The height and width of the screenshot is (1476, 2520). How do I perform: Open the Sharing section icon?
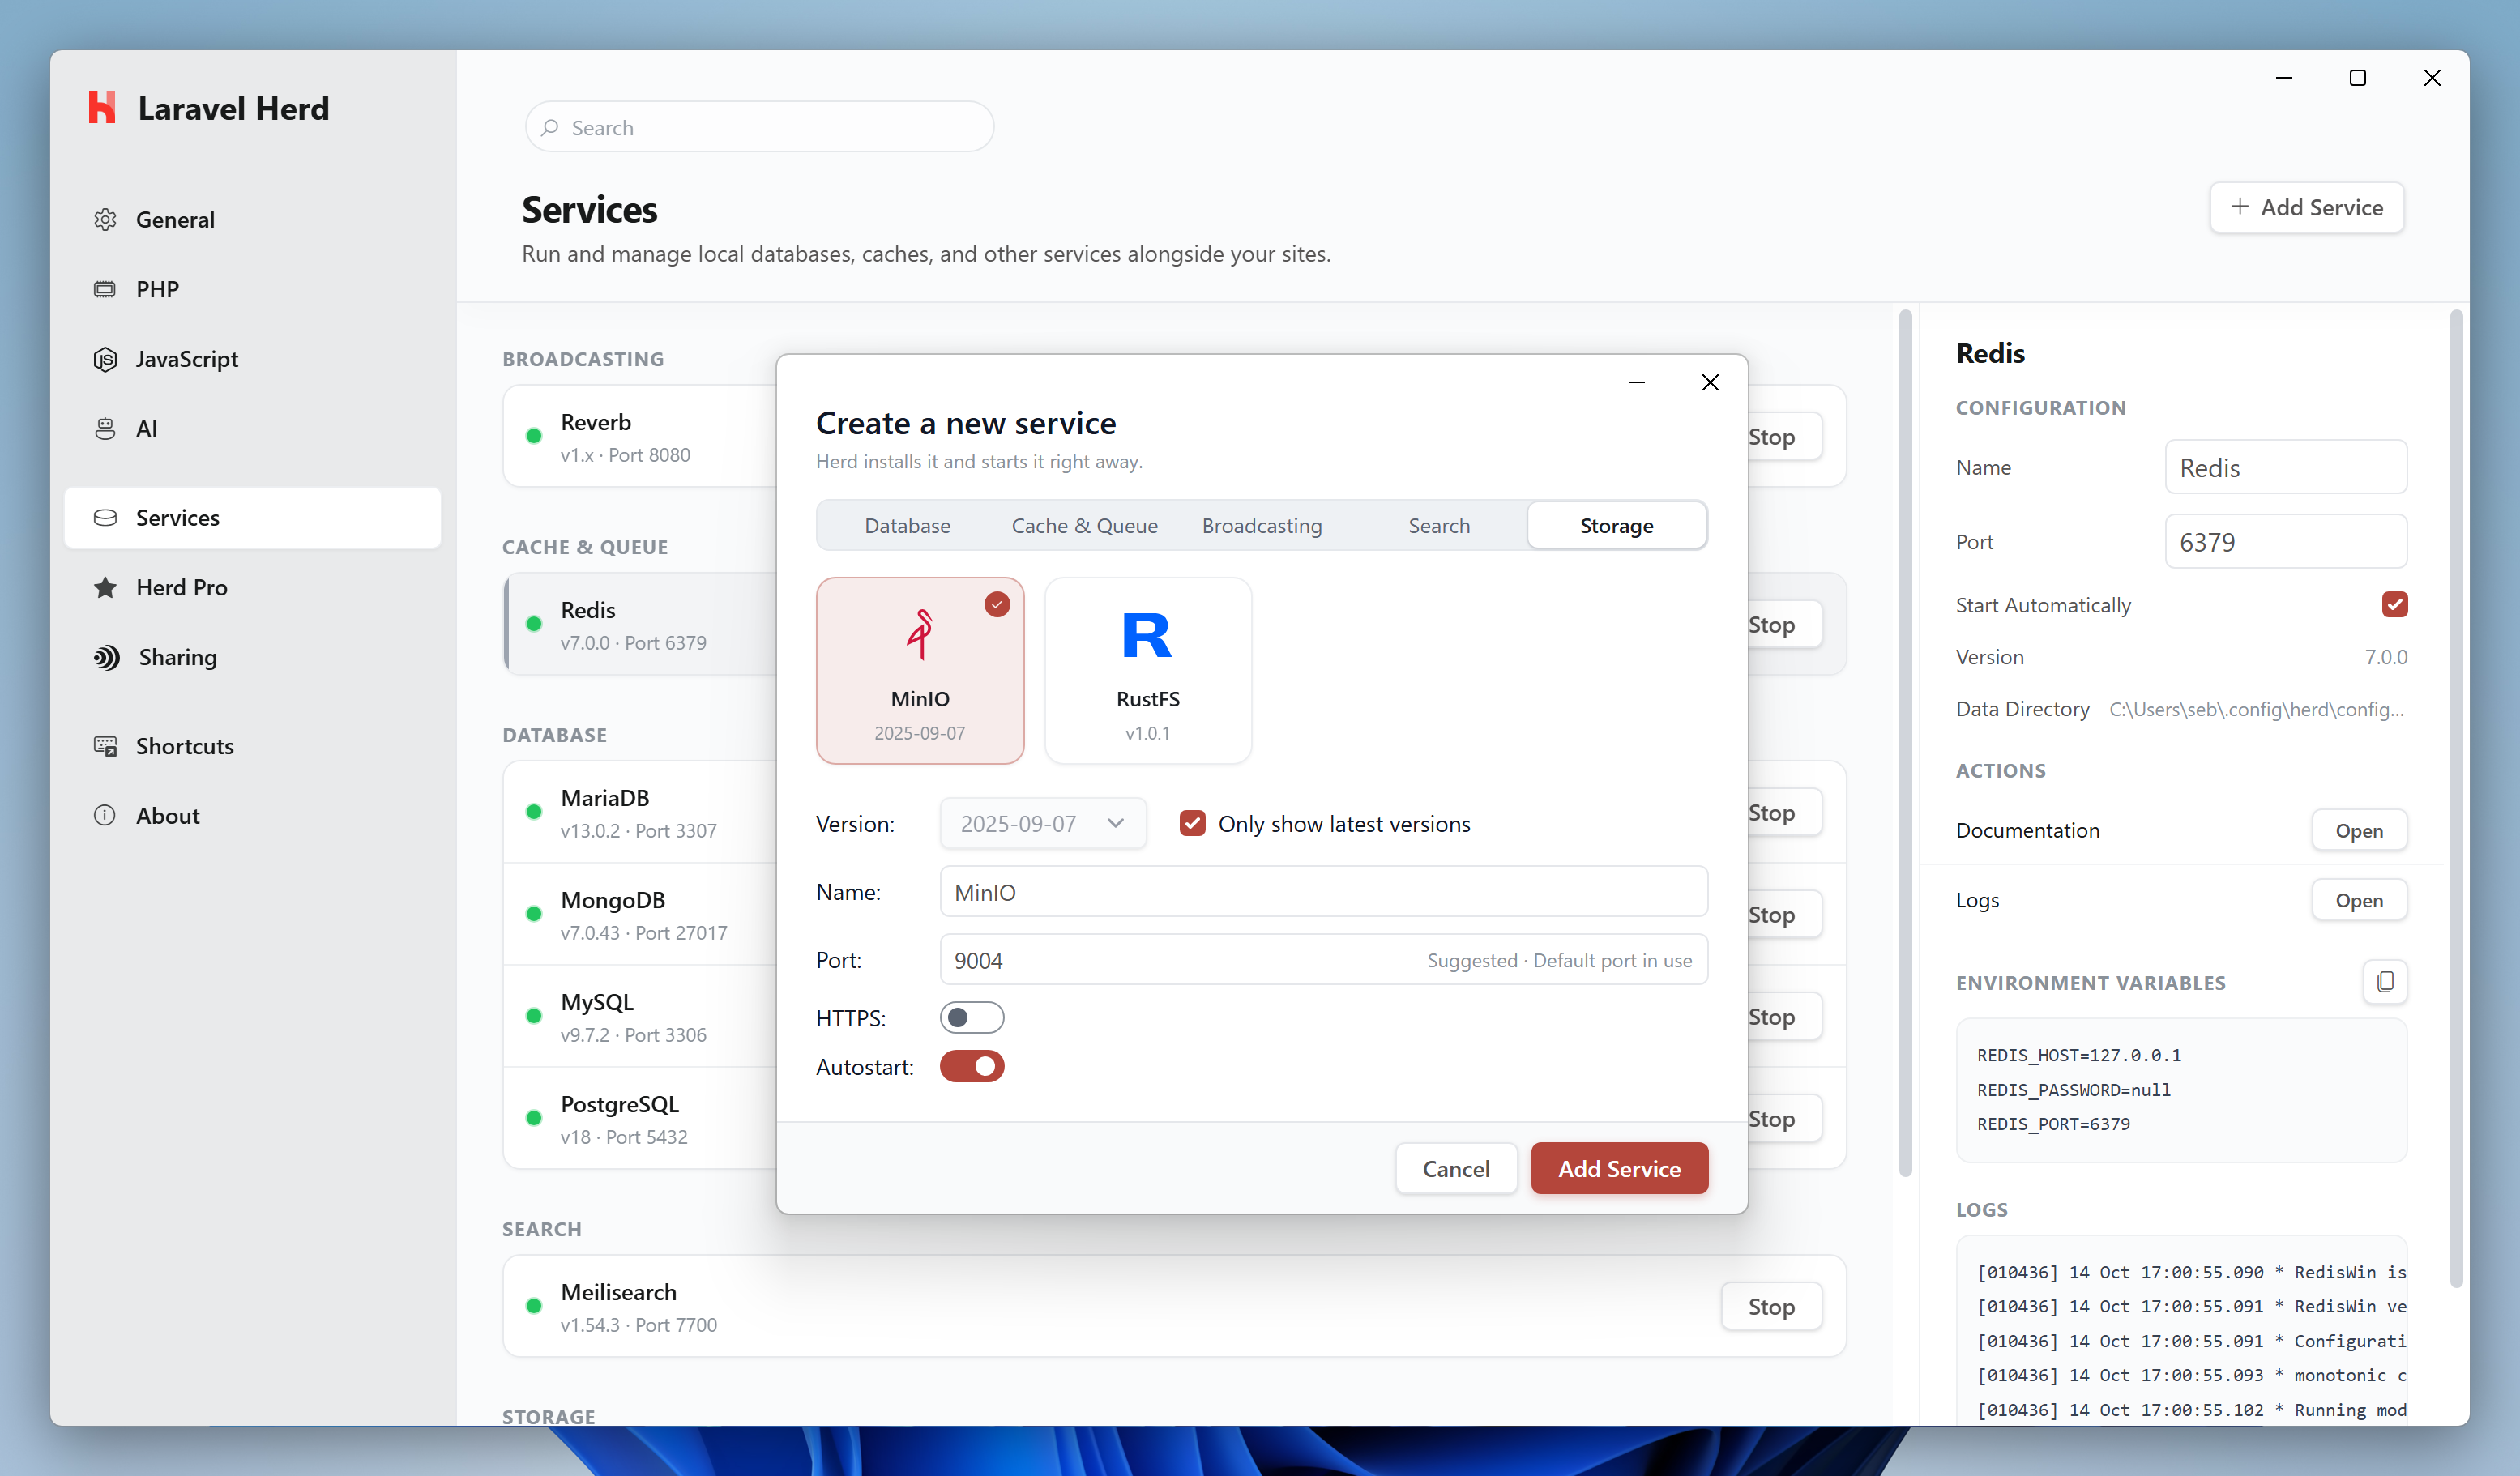point(107,657)
